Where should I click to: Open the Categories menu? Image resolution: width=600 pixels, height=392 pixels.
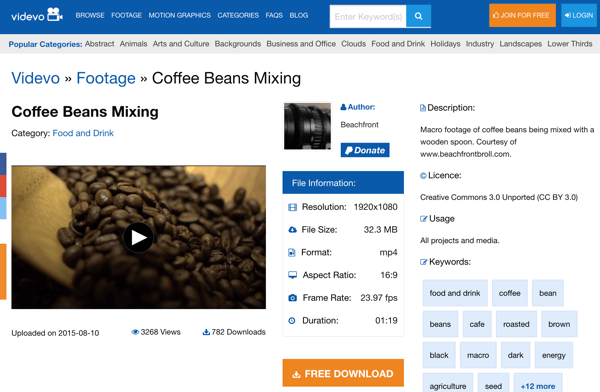(x=238, y=15)
